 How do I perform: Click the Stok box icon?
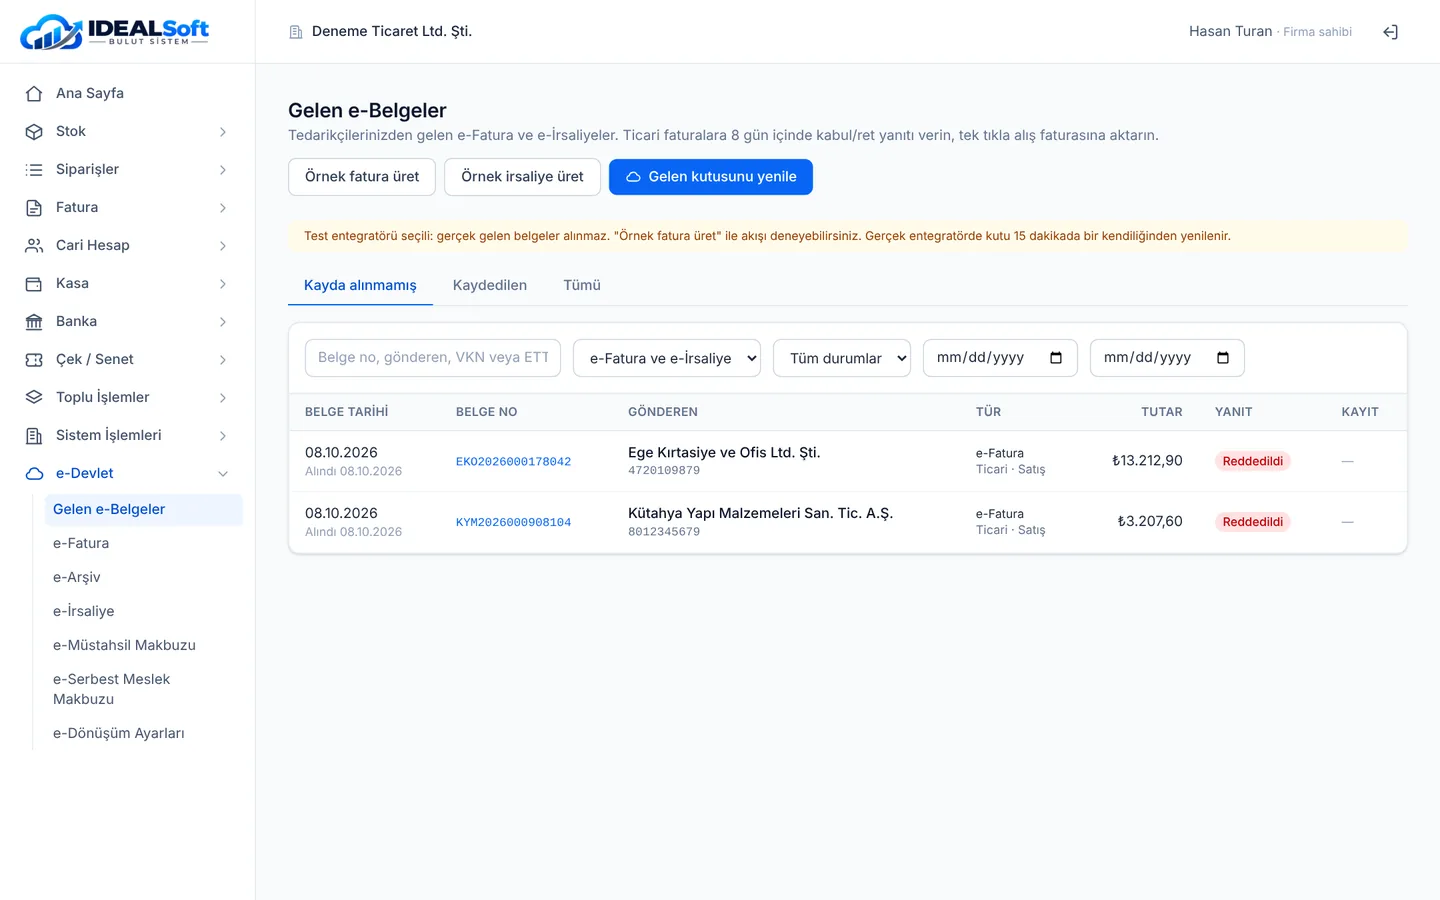[x=34, y=131]
